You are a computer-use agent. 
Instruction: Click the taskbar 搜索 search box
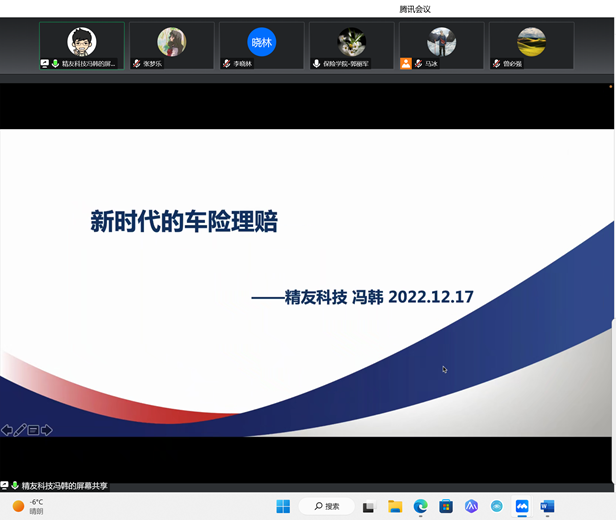(x=327, y=506)
